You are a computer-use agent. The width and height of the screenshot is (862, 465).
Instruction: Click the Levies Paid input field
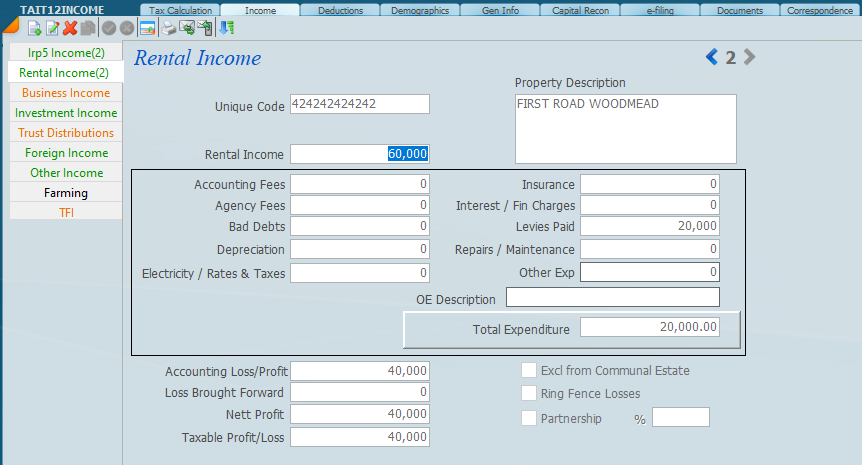[x=649, y=227]
